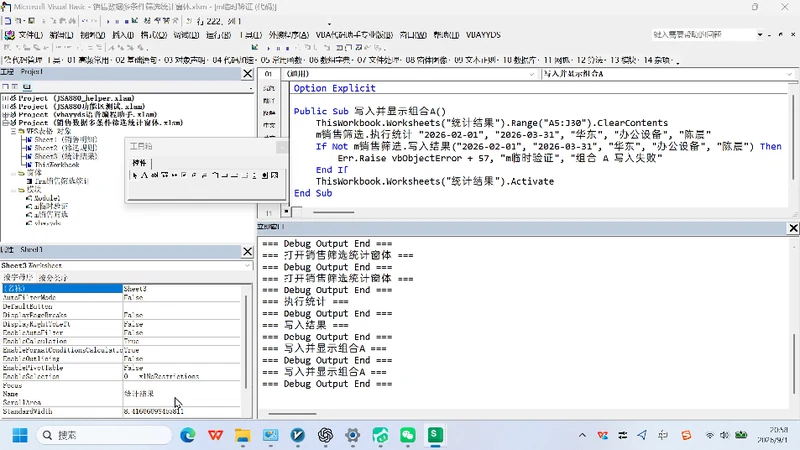
Task: Close the floating toolbox window
Action: point(282,147)
